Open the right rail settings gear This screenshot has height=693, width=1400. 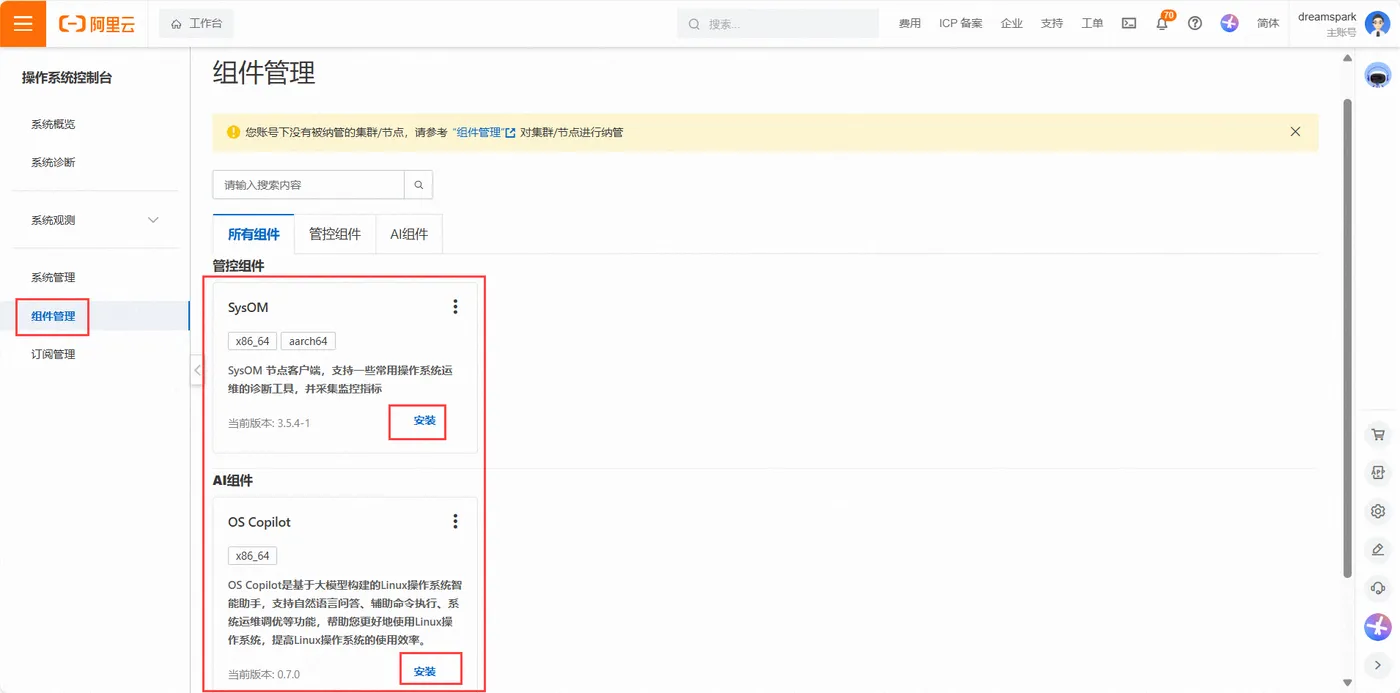pos(1378,511)
